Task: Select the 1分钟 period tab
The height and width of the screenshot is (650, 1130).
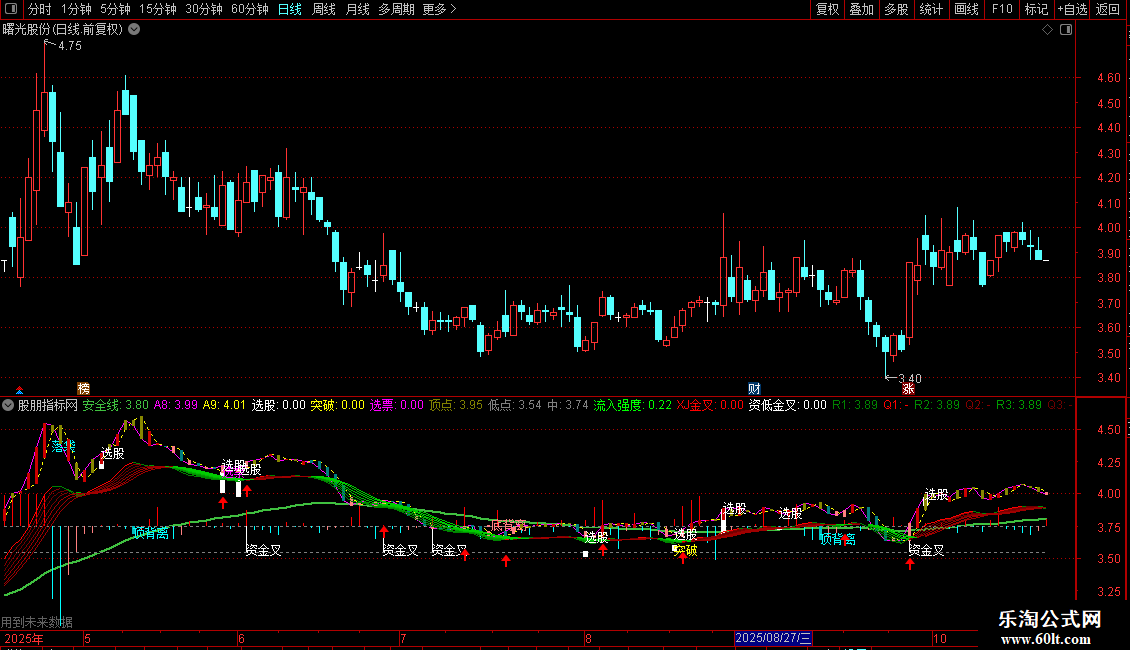Action: coord(76,9)
